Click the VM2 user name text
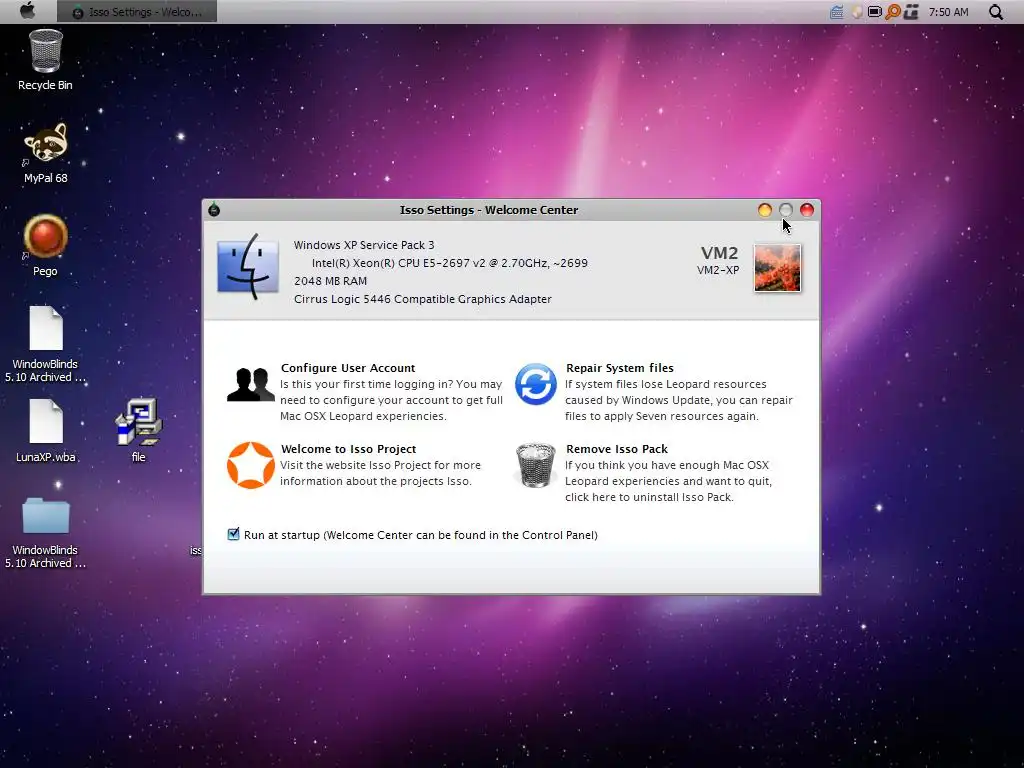The height and width of the screenshot is (768, 1024). [x=719, y=253]
